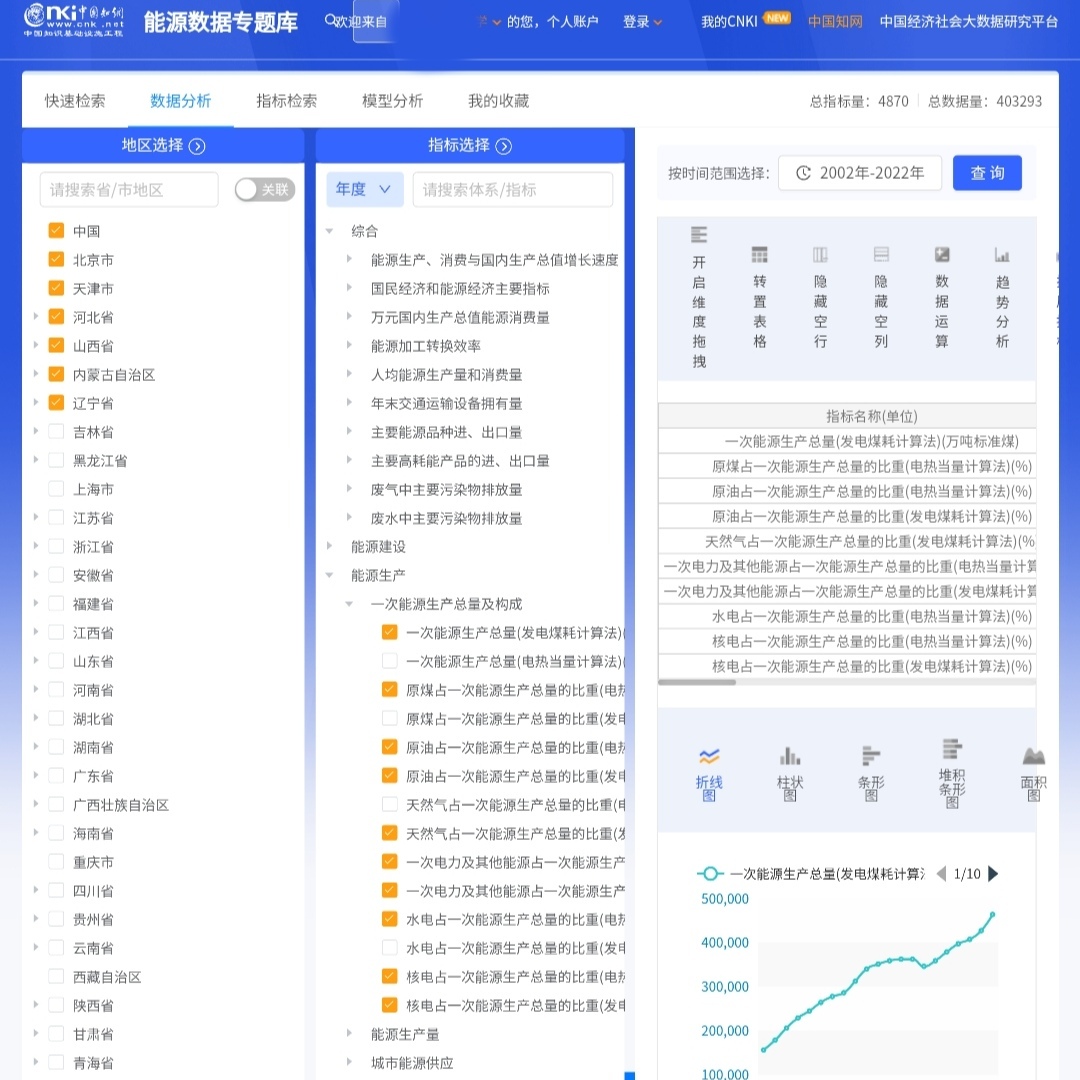Switch to the 柱状图 bar chart
The width and height of the screenshot is (1080, 1080).
[790, 770]
